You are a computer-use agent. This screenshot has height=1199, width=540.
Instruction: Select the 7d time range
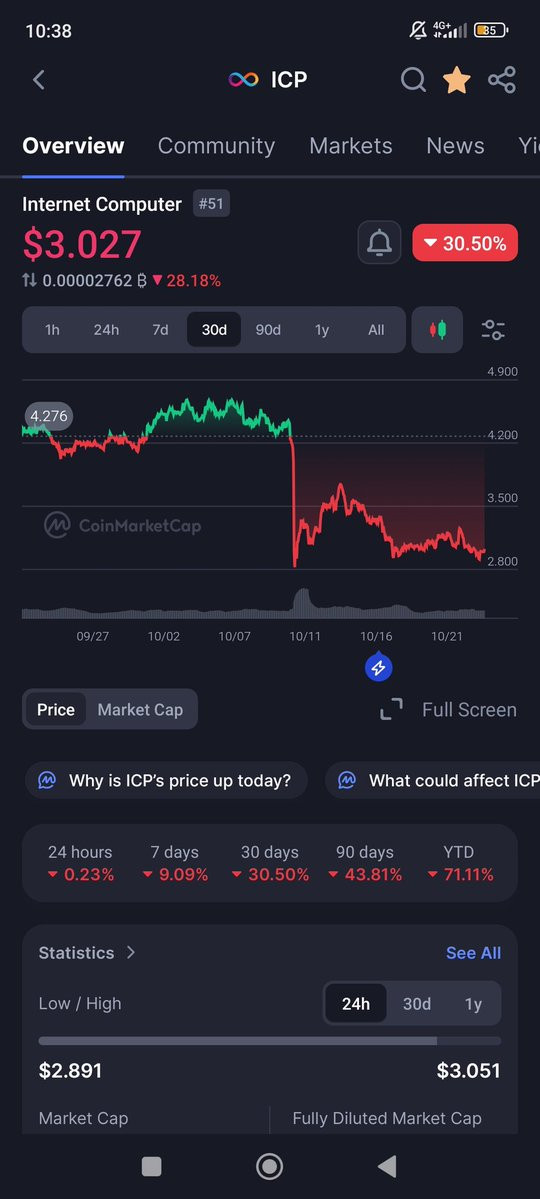click(x=160, y=330)
